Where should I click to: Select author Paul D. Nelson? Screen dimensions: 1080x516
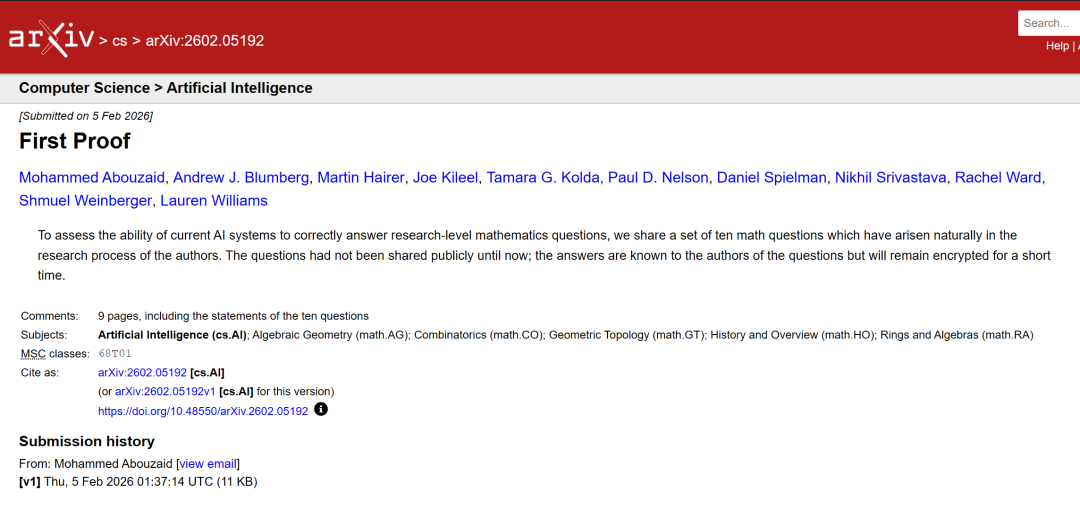[658, 177]
